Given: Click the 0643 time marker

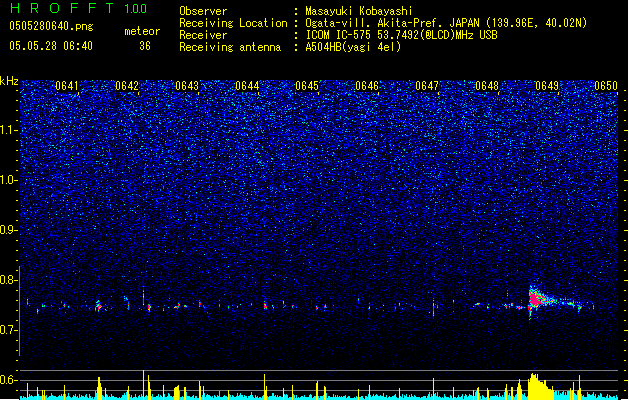Looking at the screenshot, I should (x=187, y=86).
